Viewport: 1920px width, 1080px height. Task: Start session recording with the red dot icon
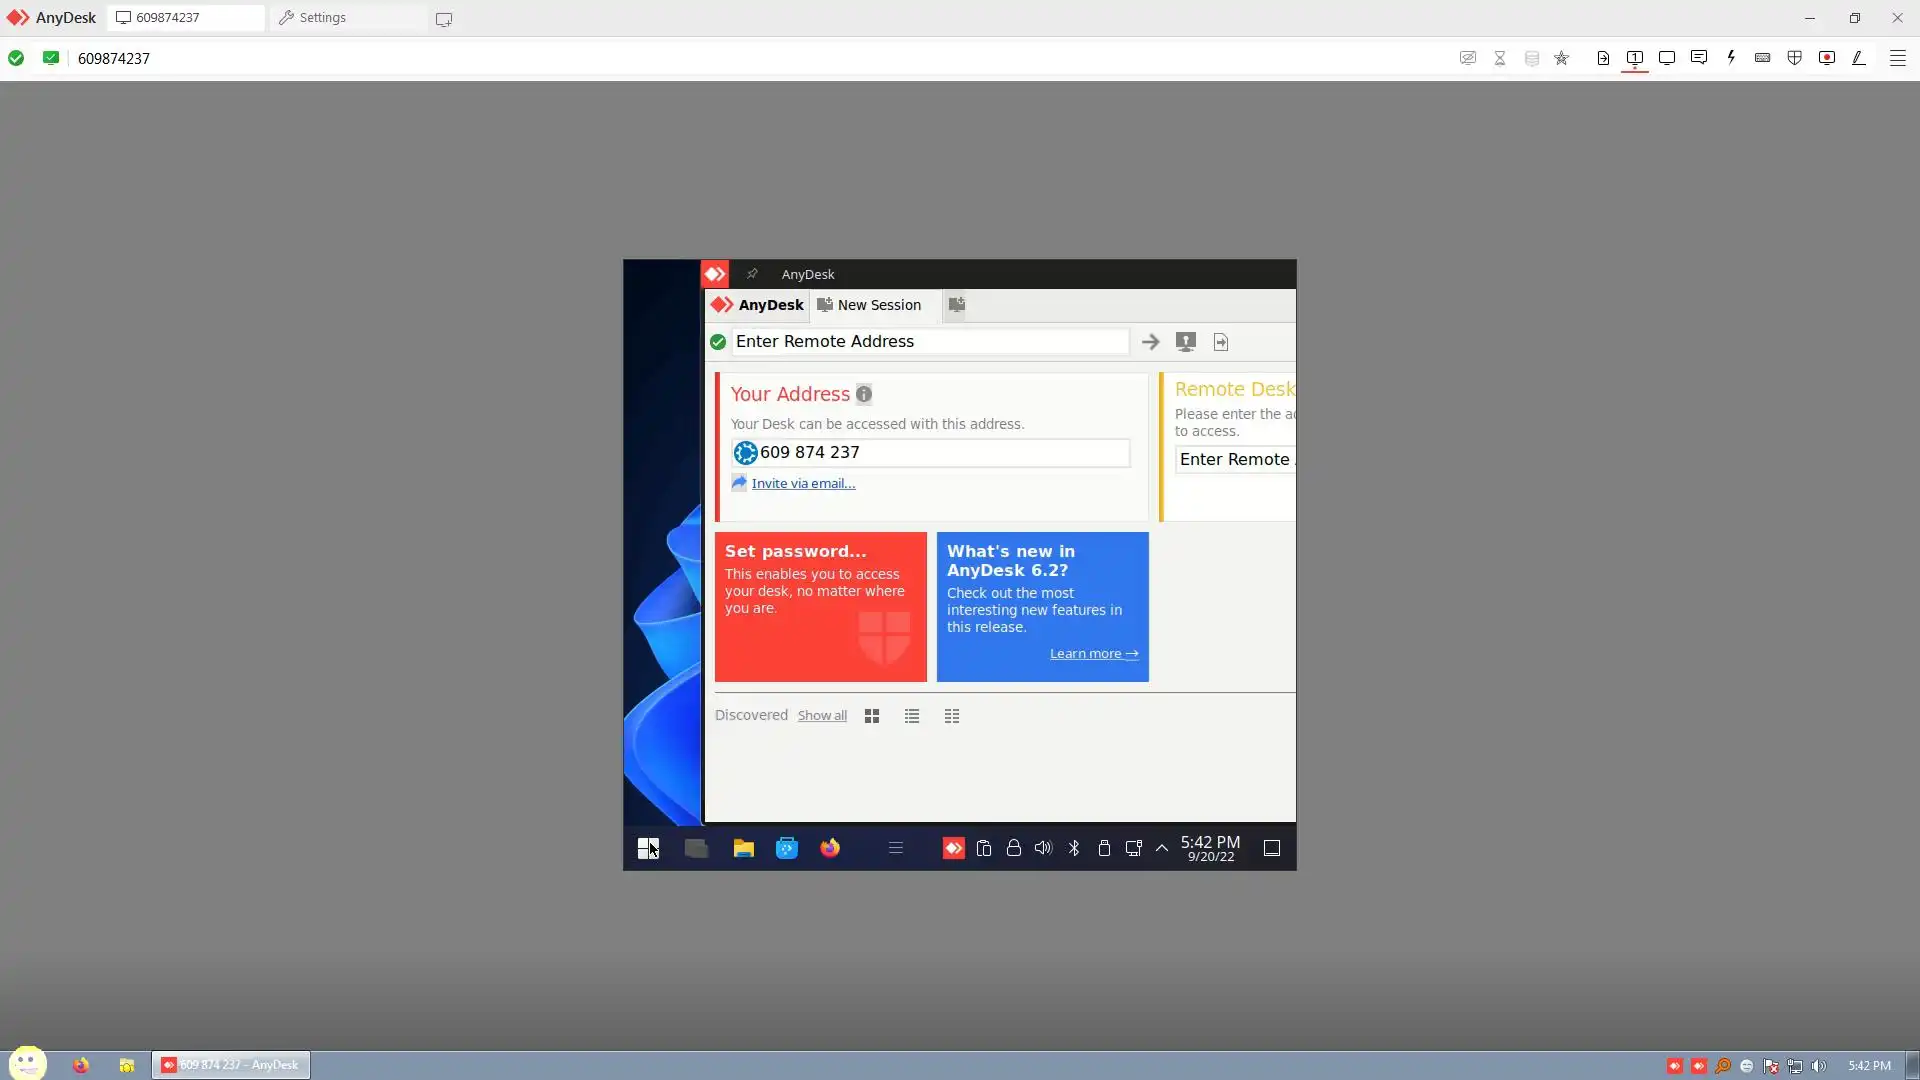click(x=1827, y=58)
